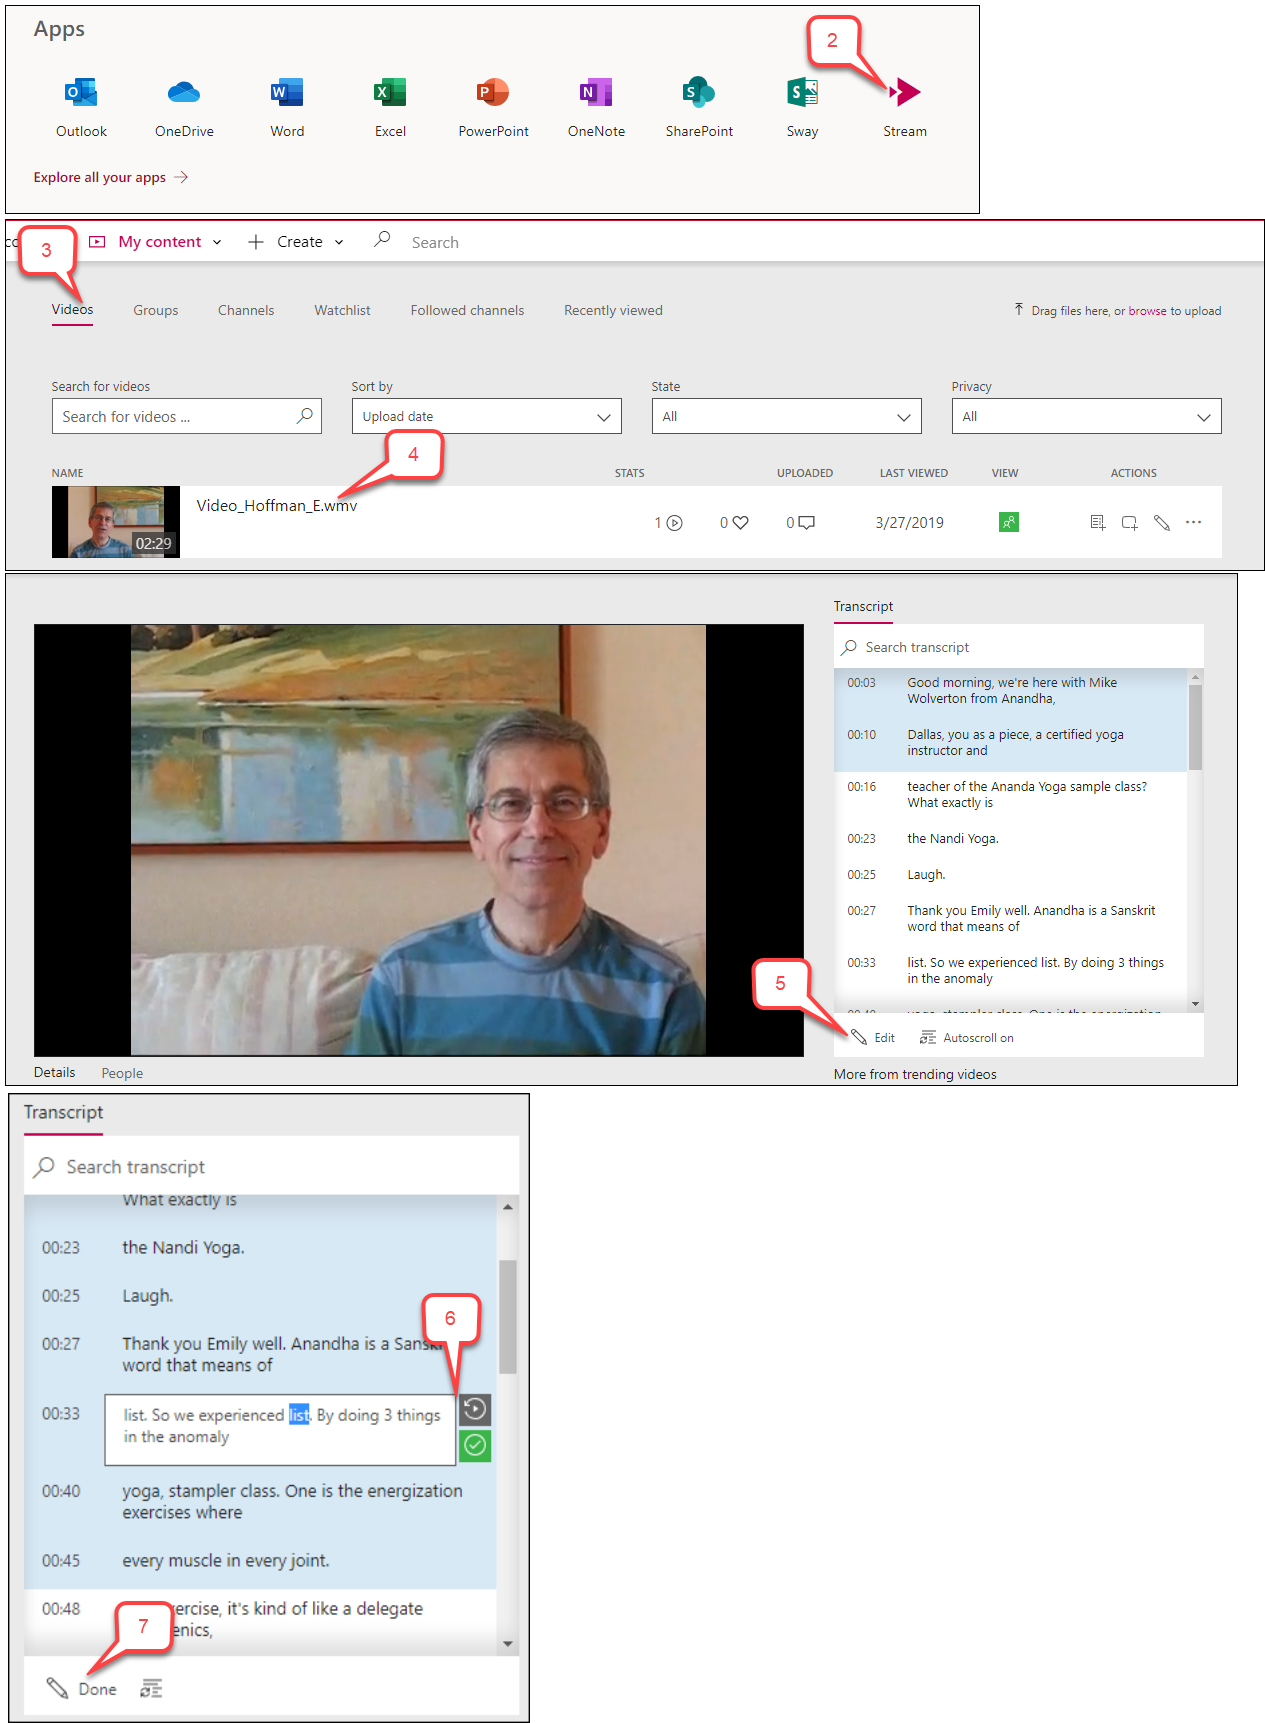This screenshot has height=1723, width=1265.
Task: Open the Watchlist tab
Action: (x=342, y=310)
